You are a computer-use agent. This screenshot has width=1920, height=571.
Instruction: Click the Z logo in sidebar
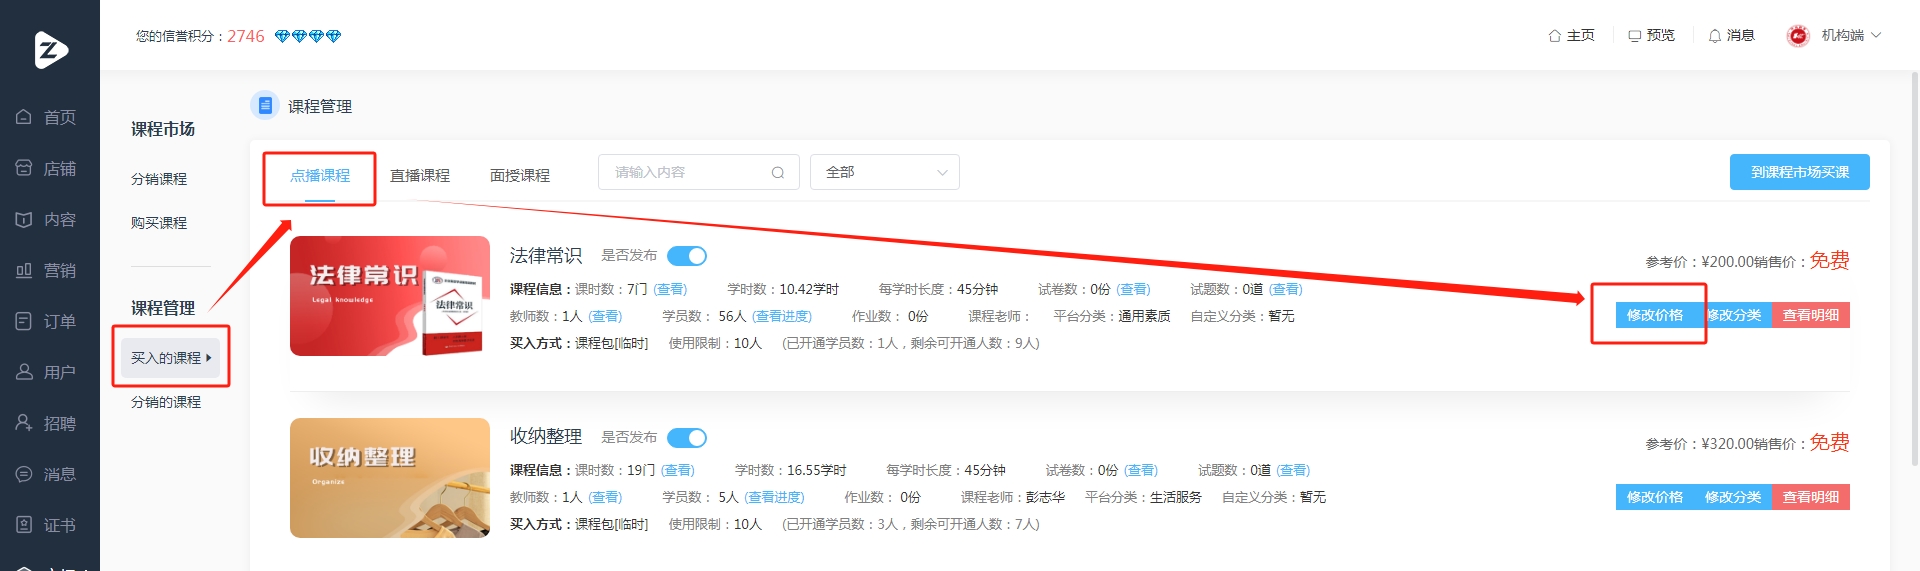(51, 49)
